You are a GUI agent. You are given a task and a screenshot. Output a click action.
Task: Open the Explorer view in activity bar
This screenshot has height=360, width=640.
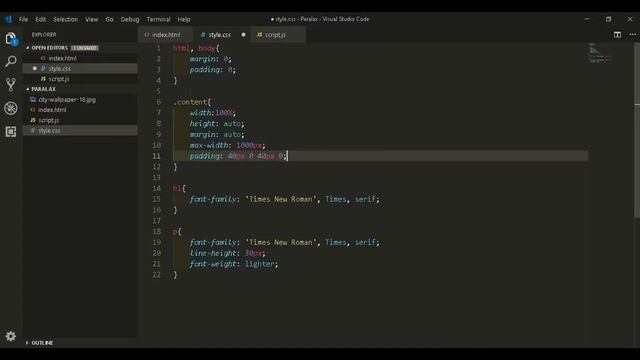[11, 39]
